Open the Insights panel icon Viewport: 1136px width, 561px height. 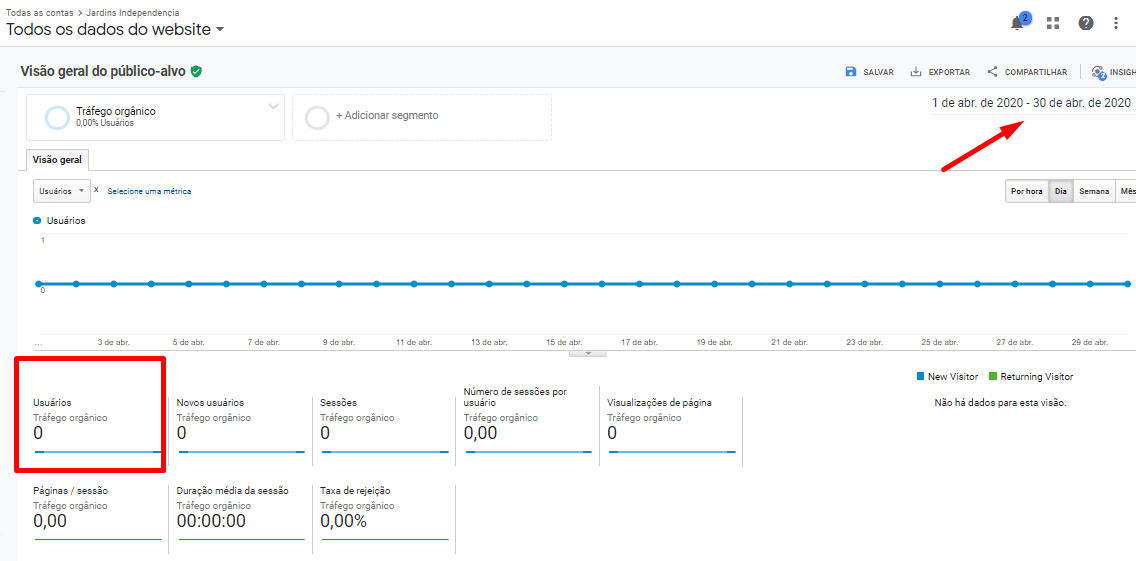[x=1099, y=72]
